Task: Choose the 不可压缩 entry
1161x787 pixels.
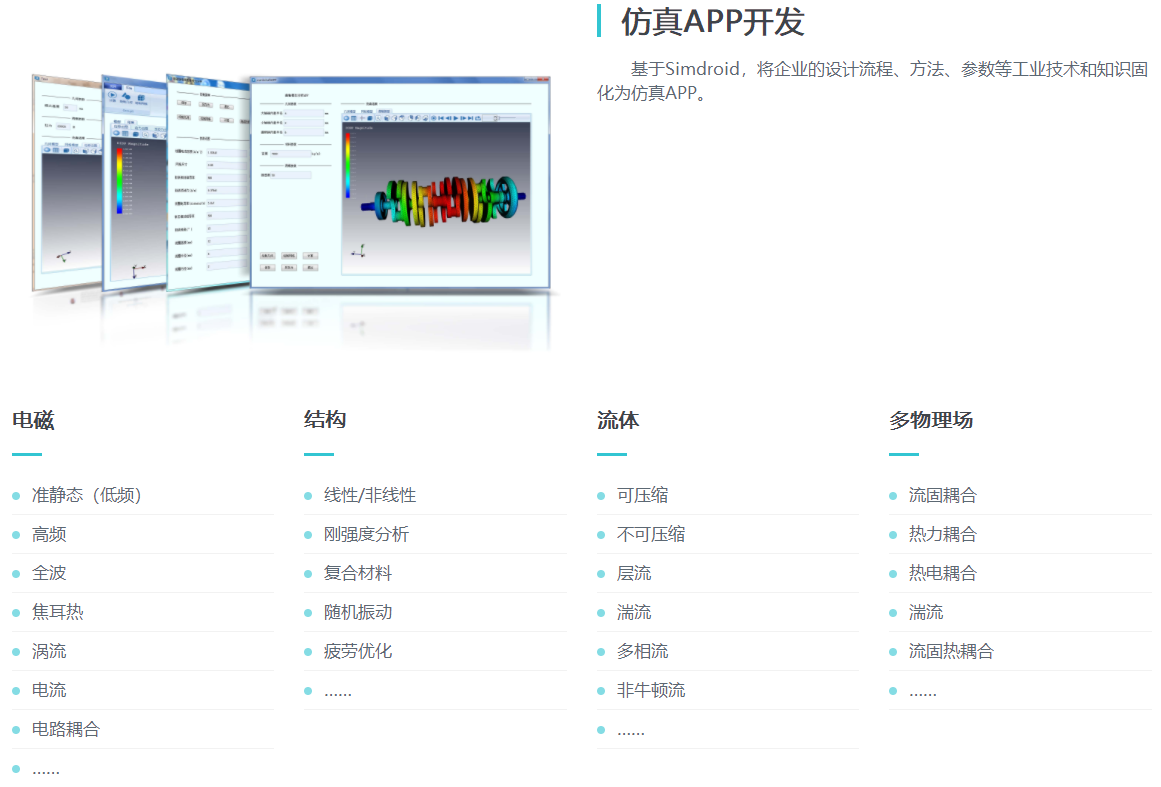Action: pos(651,535)
